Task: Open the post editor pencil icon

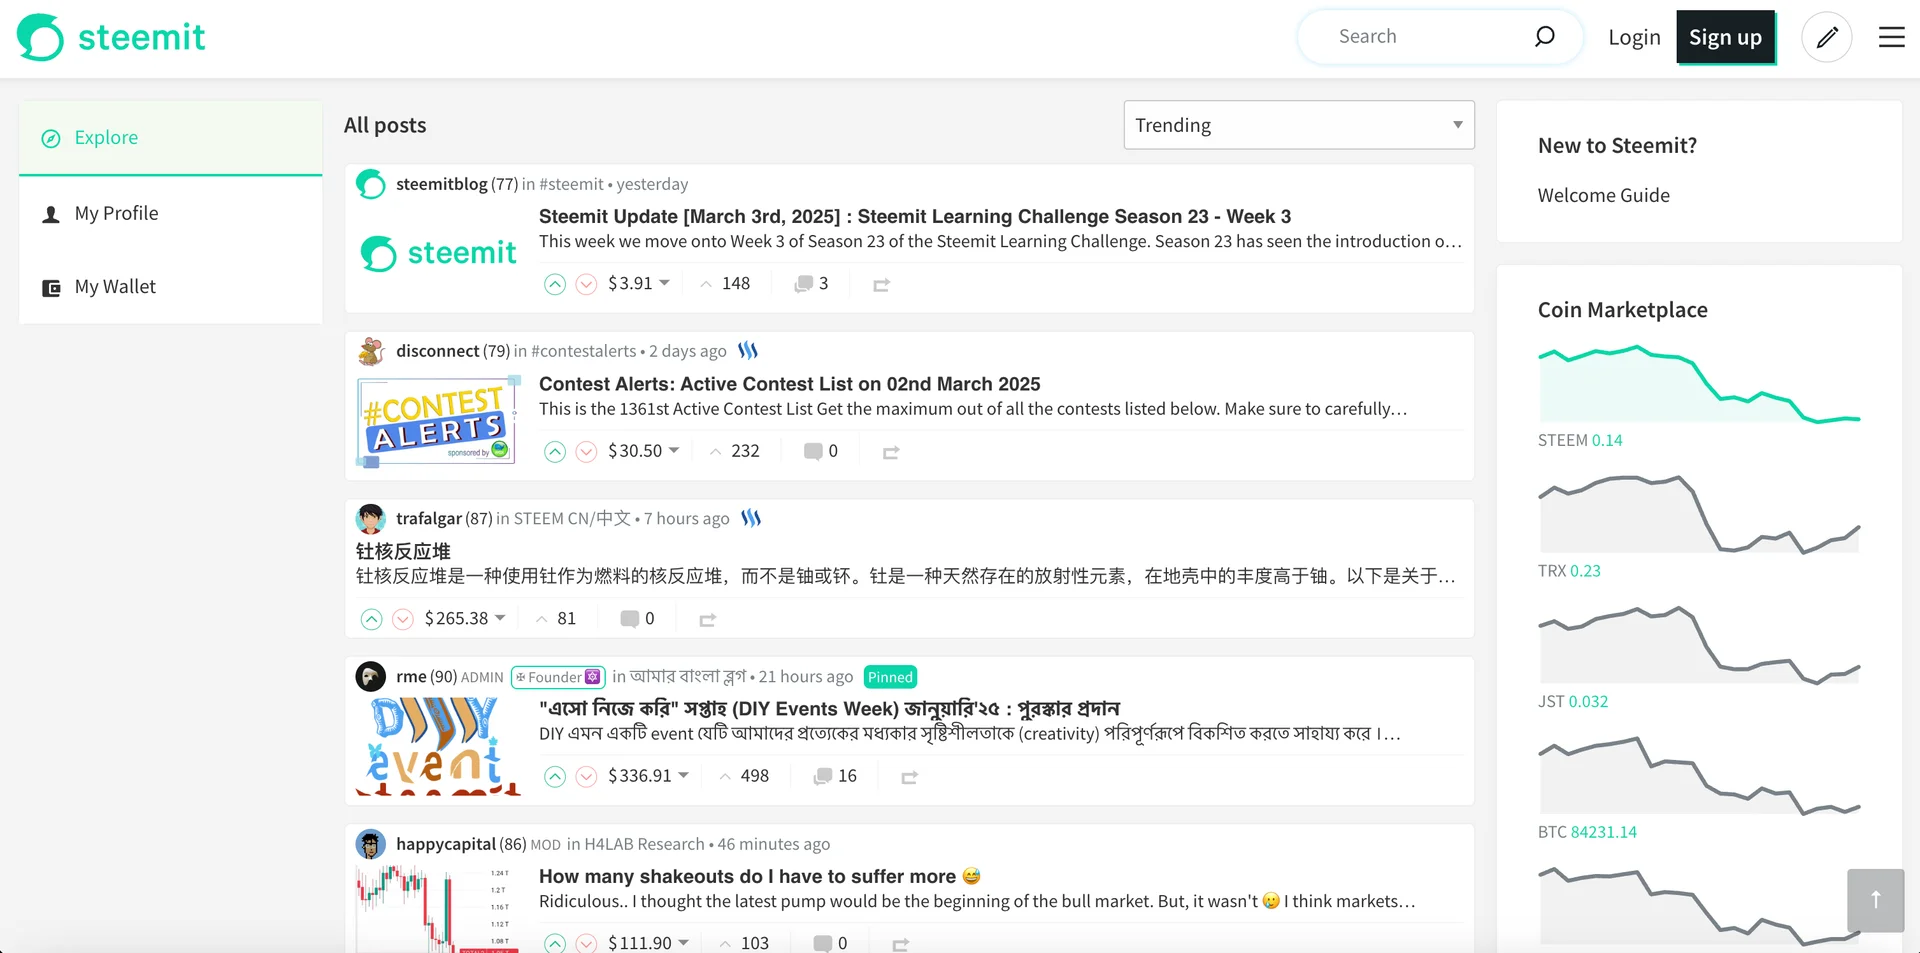Action: [x=1827, y=36]
